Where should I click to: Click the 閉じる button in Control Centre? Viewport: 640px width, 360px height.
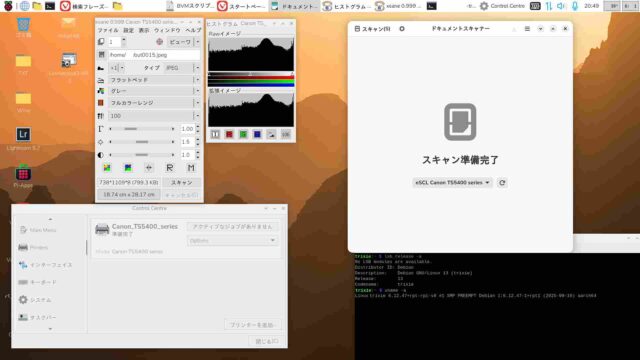coord(266,341)
